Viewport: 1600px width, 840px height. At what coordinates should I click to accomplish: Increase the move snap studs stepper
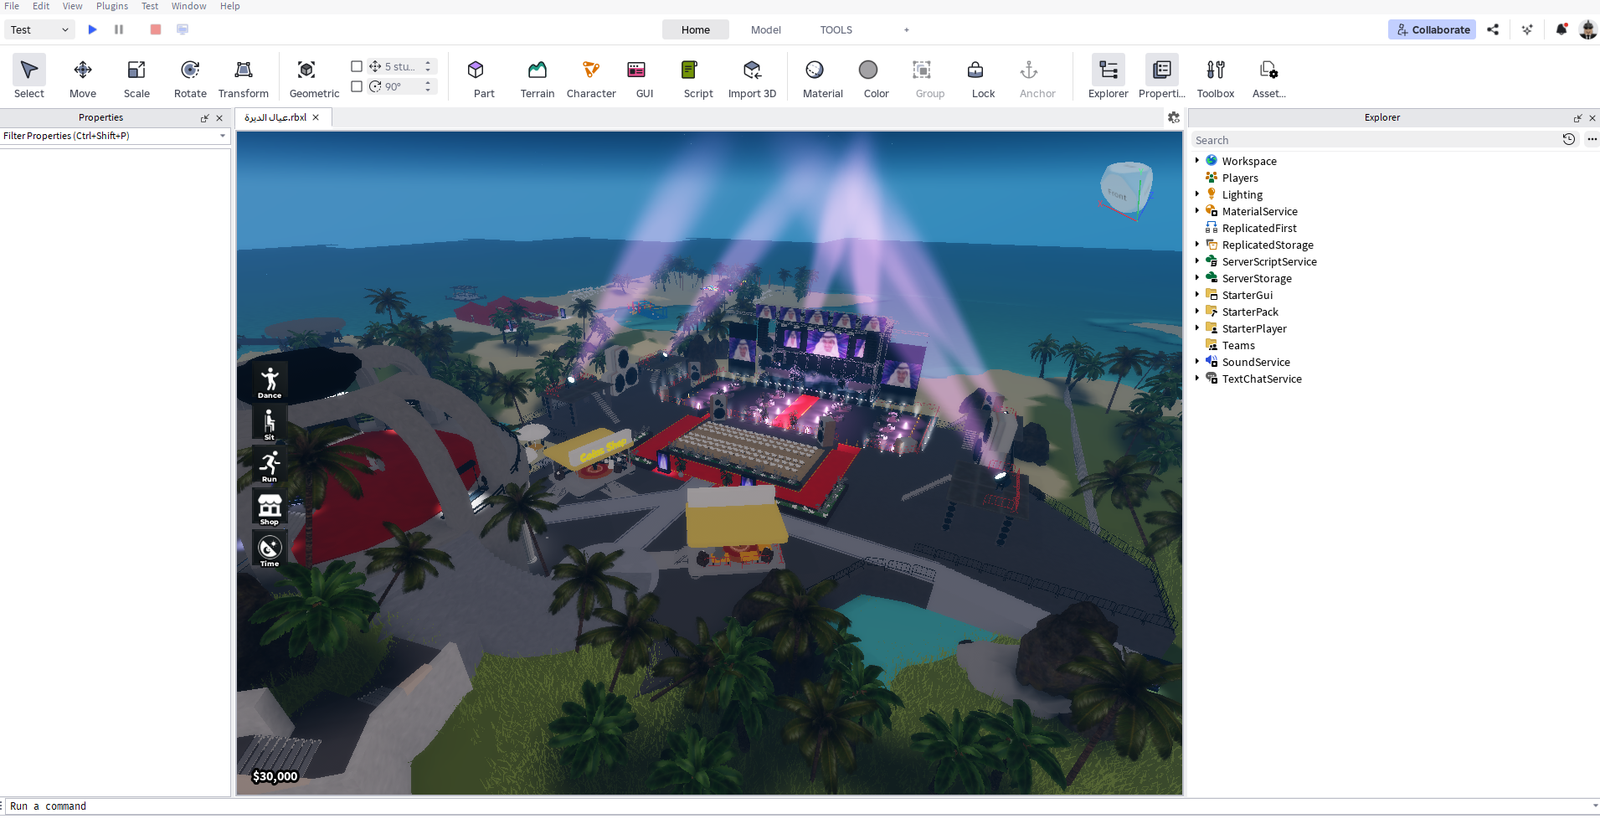(428, 63)
